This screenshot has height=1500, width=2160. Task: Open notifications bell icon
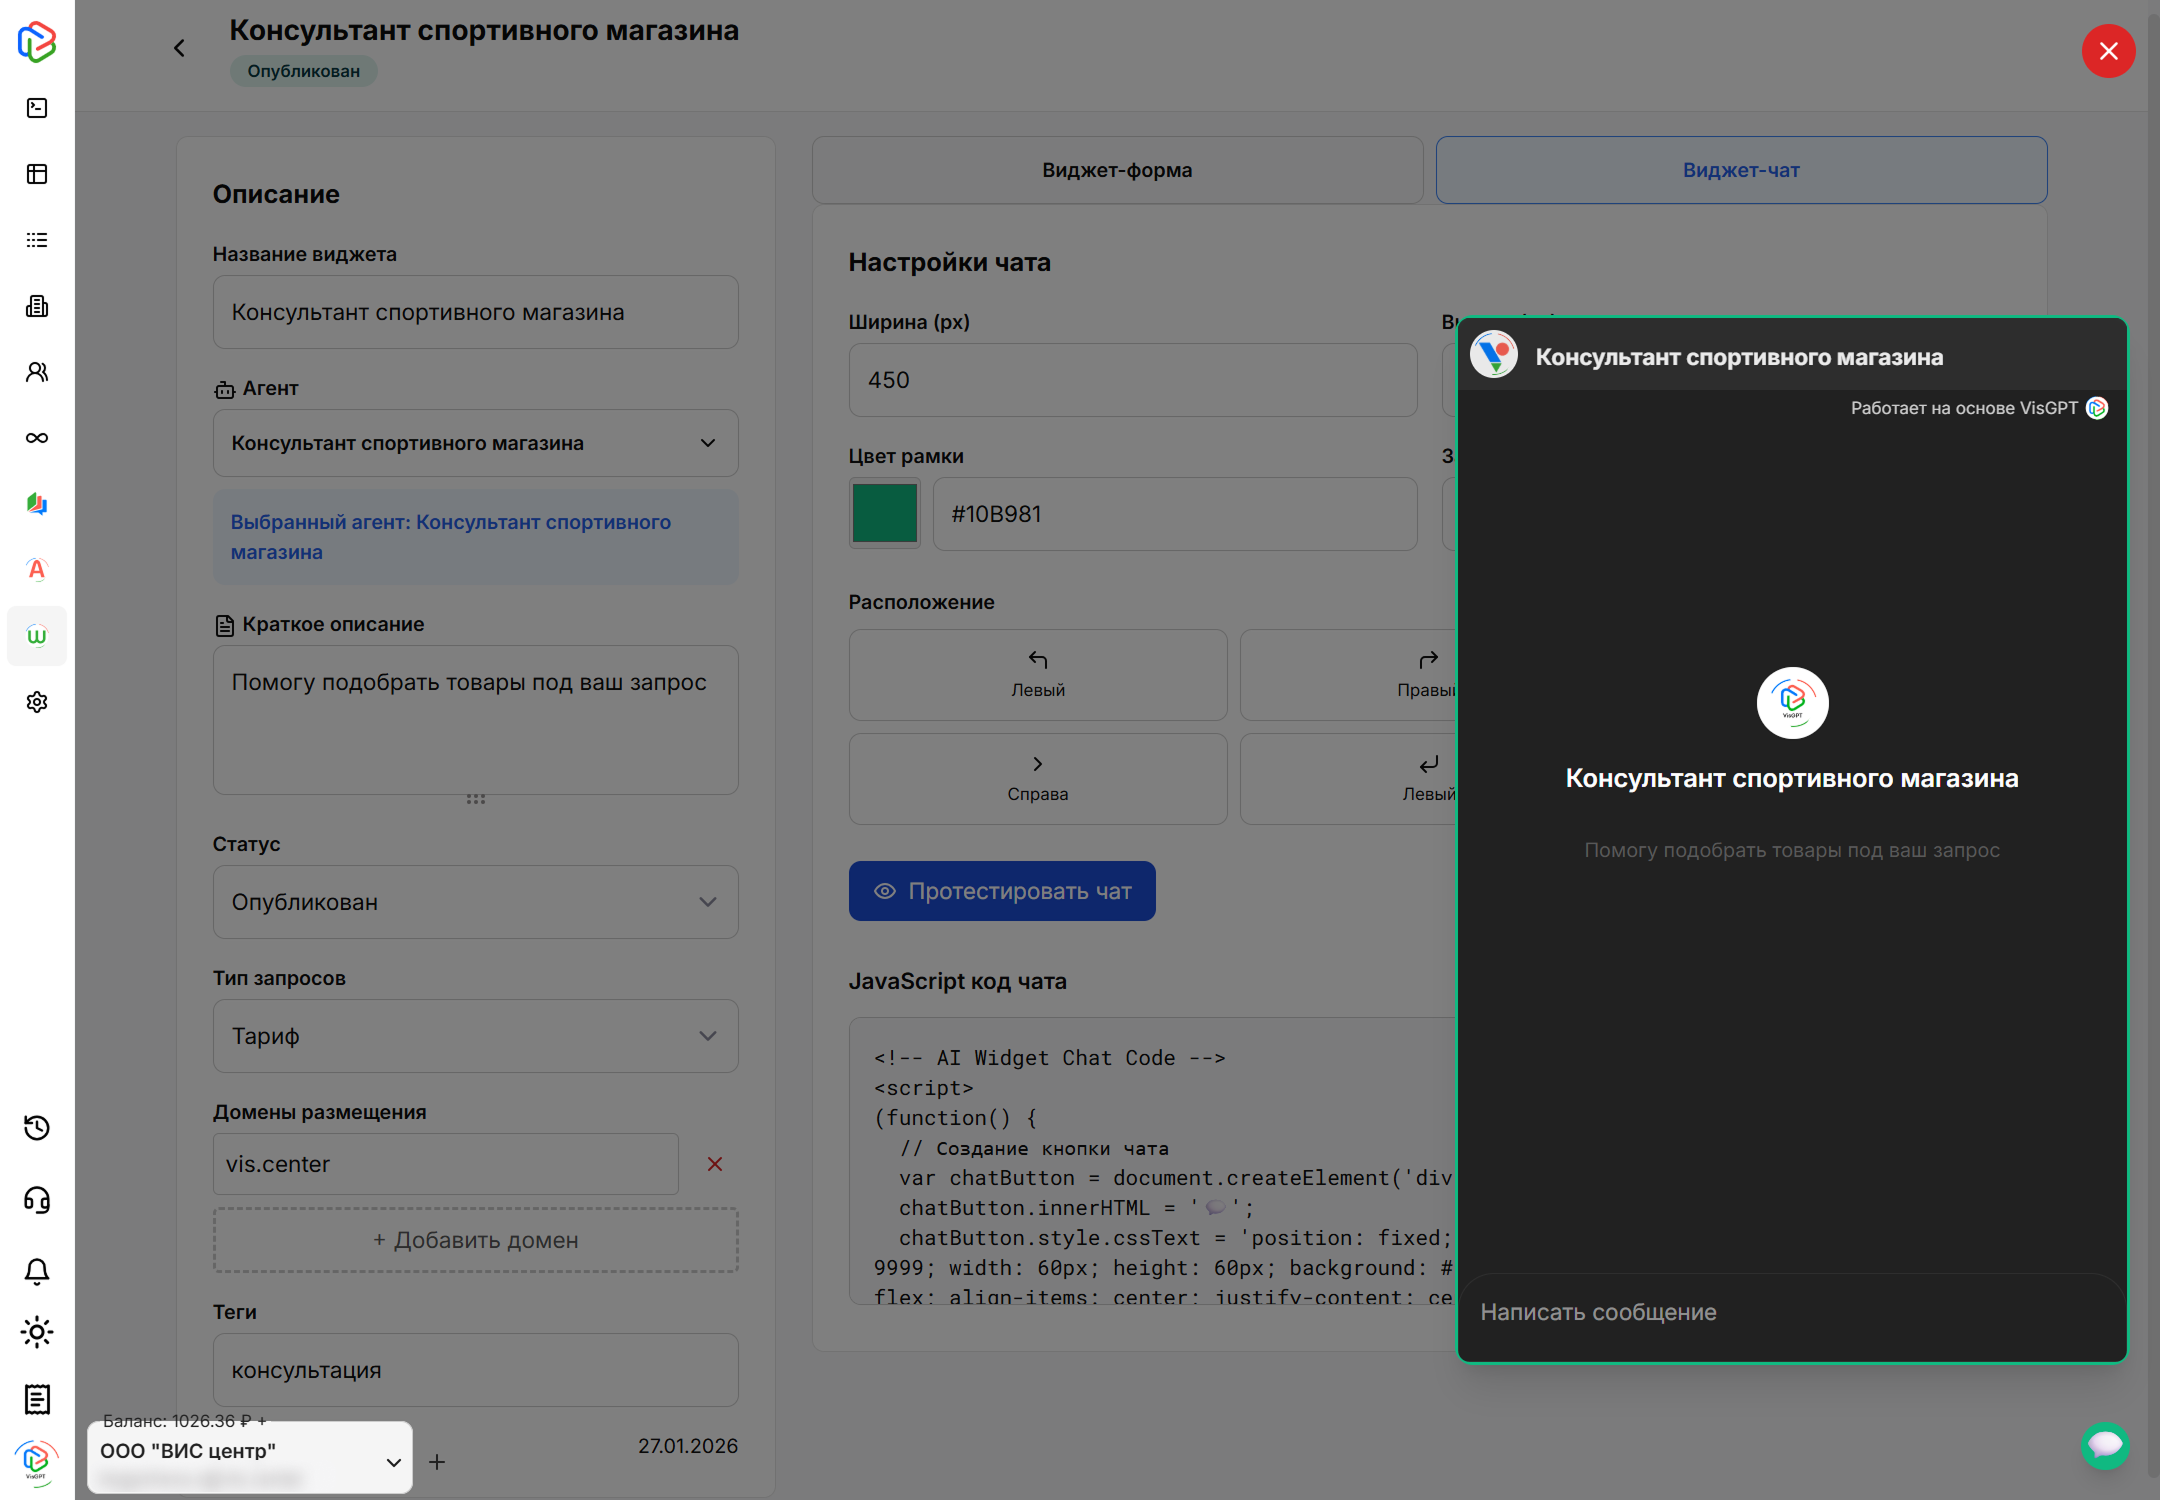coord(37,1271)
